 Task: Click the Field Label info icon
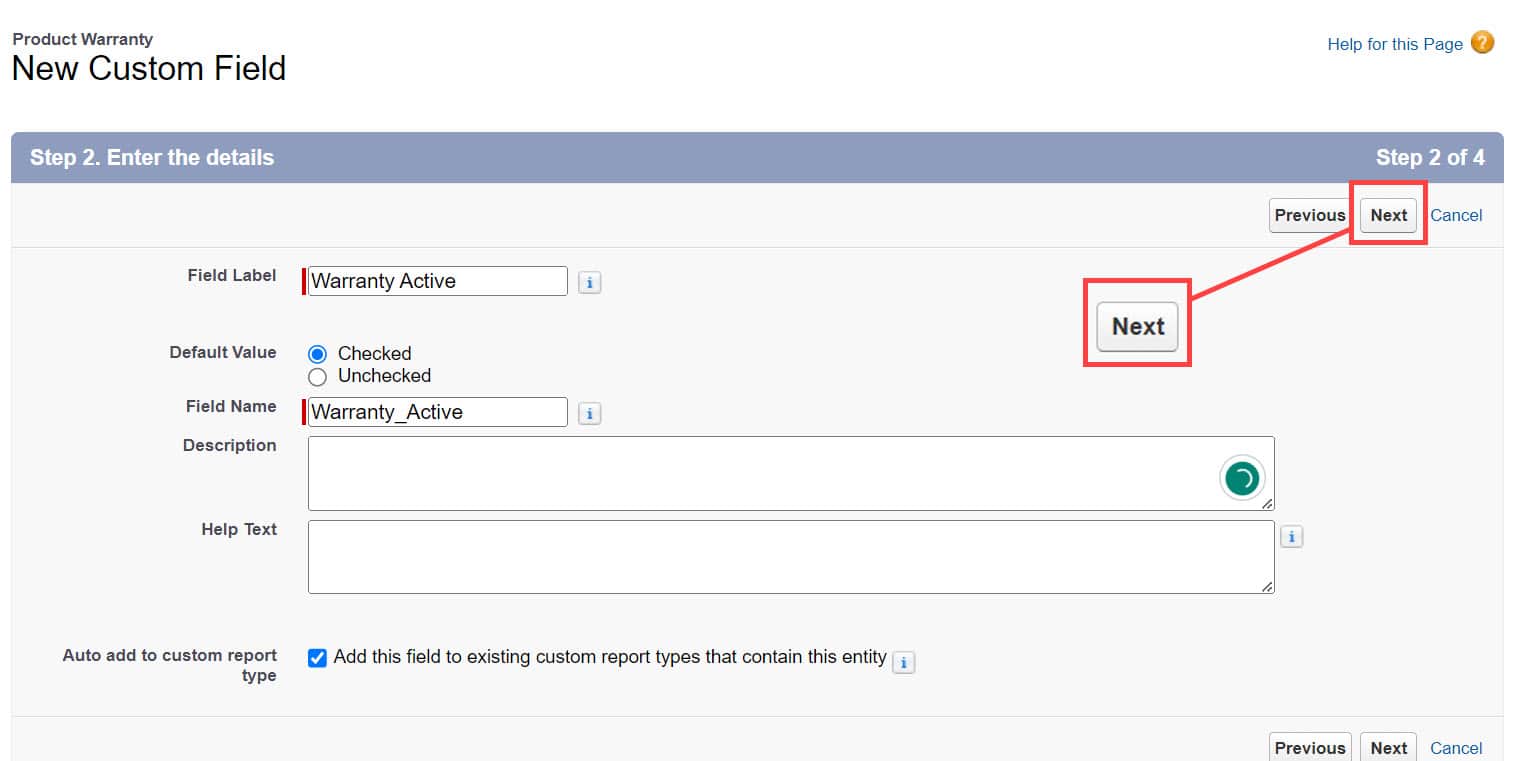(589, 282)
